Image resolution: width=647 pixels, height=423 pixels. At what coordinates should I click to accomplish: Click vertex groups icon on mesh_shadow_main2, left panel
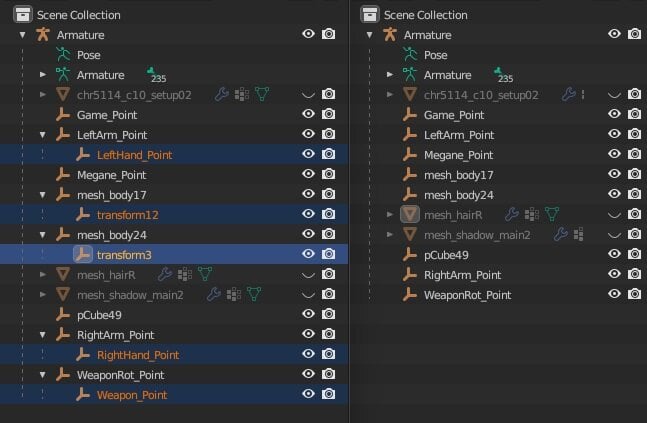(x=234, y=294)
